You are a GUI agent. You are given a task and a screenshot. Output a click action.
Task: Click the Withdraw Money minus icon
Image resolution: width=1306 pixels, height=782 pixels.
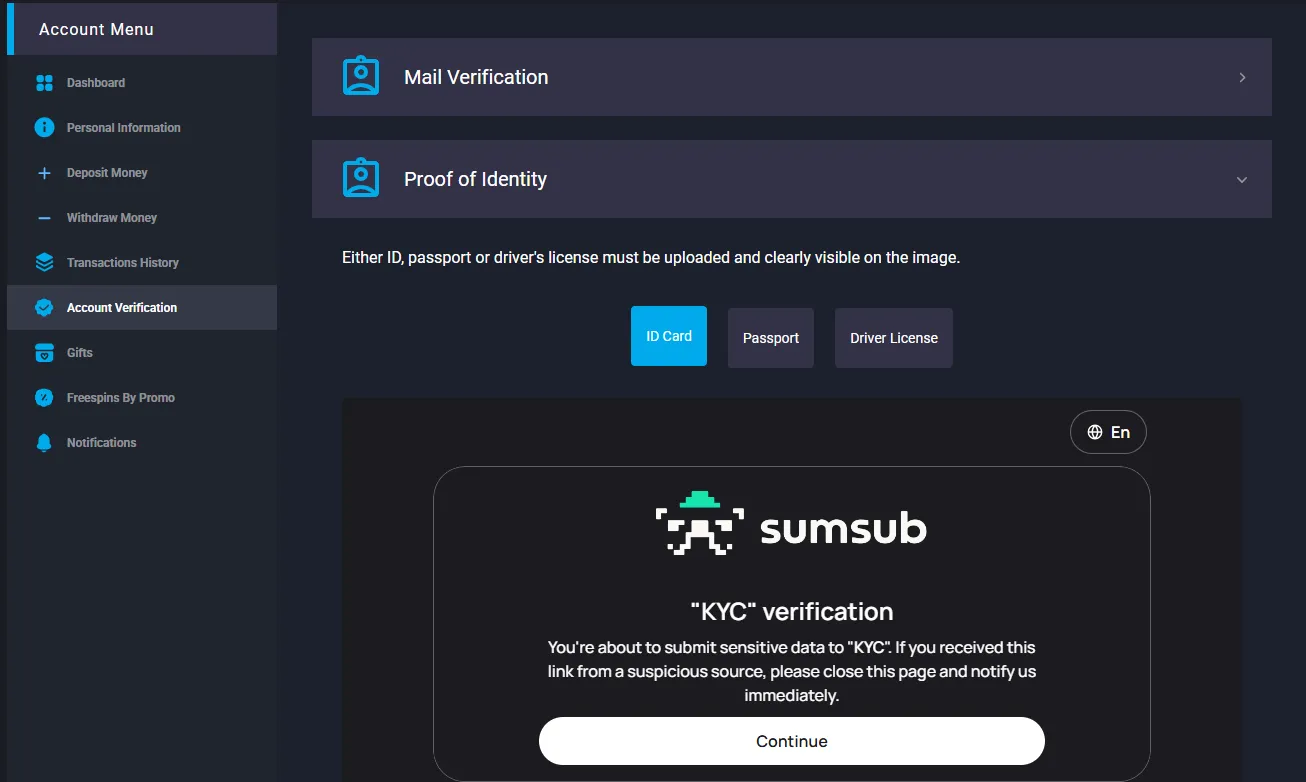(x=44, y=218)
